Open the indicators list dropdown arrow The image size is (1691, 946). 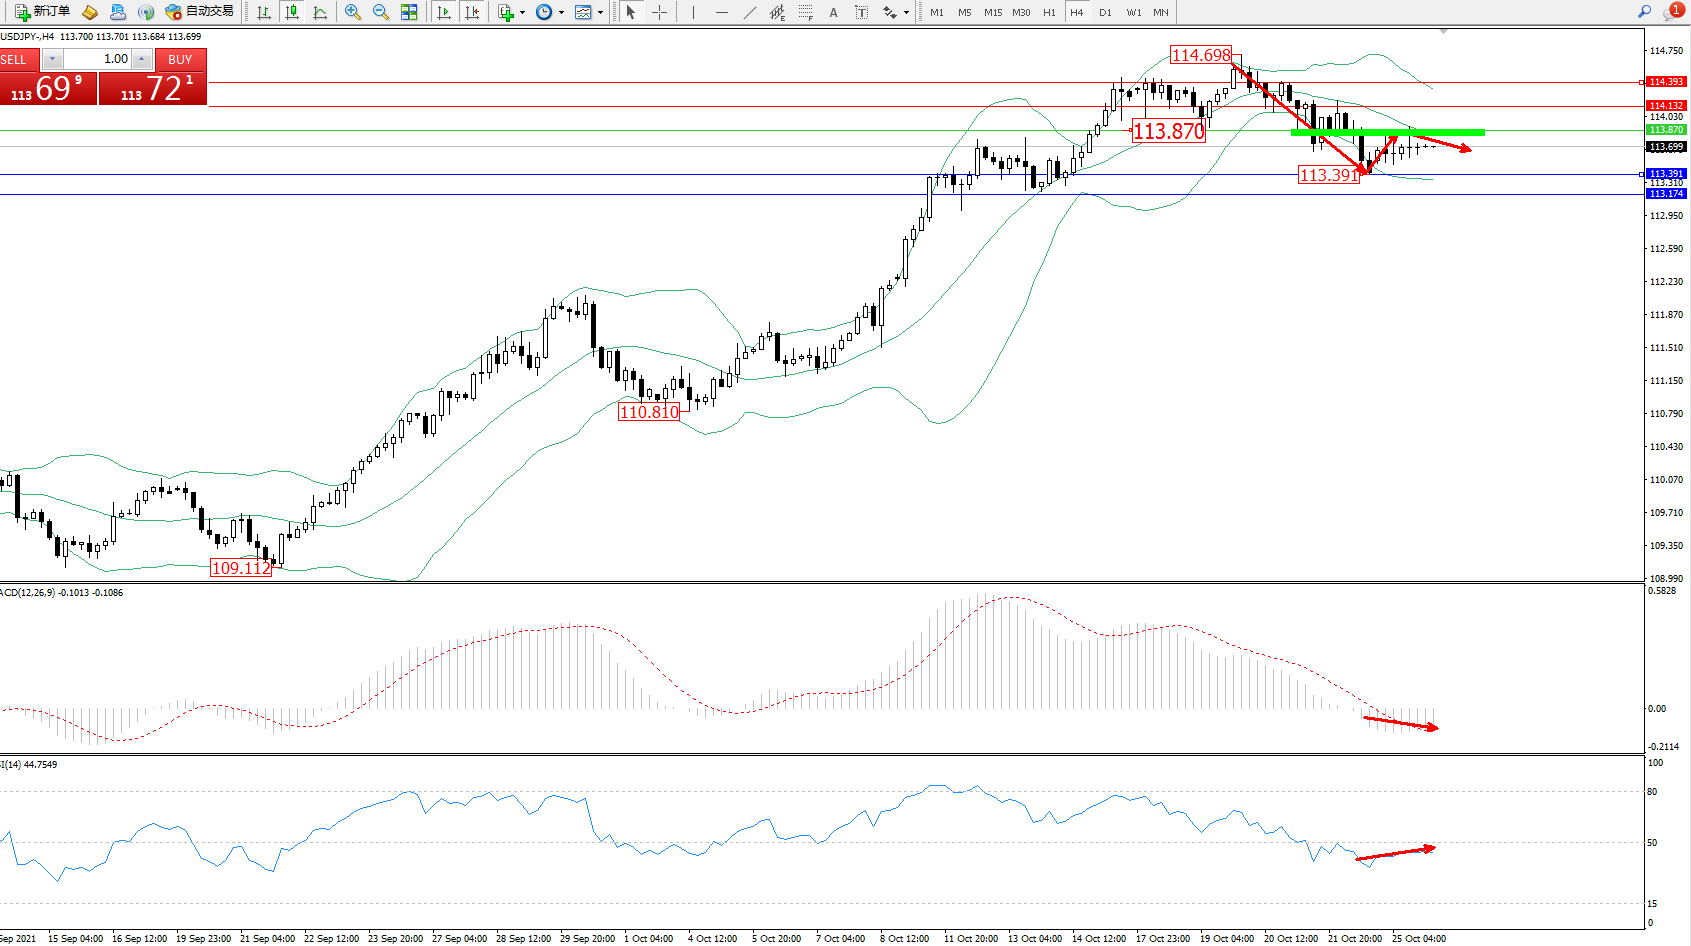tap(522, 13)
